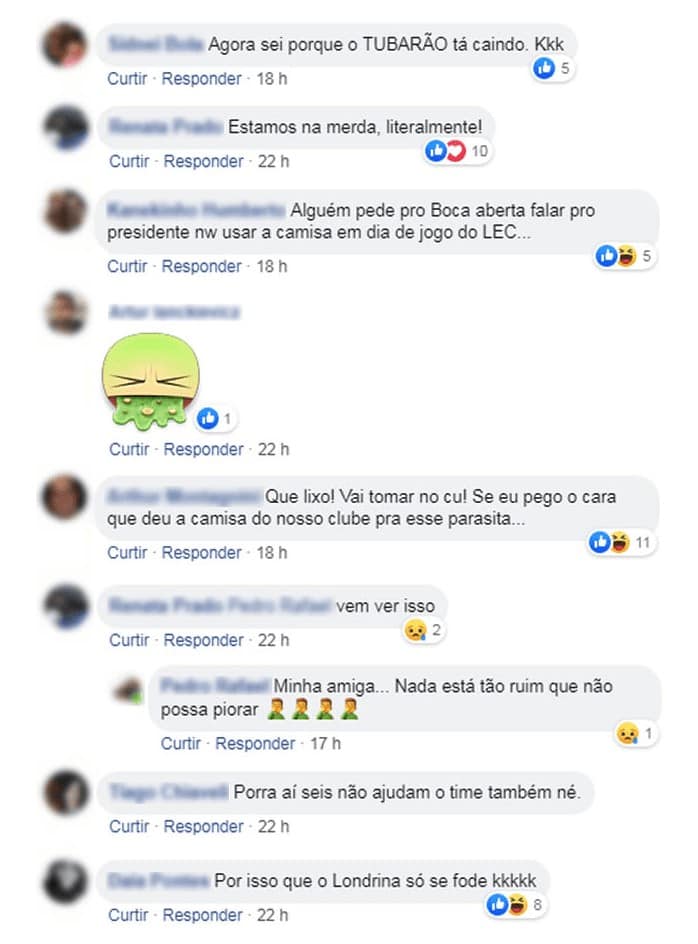Screen dimensions: 698x944
Task: Open reactions on the 'Que lixo' comment
Action: [x=621, y=542]
